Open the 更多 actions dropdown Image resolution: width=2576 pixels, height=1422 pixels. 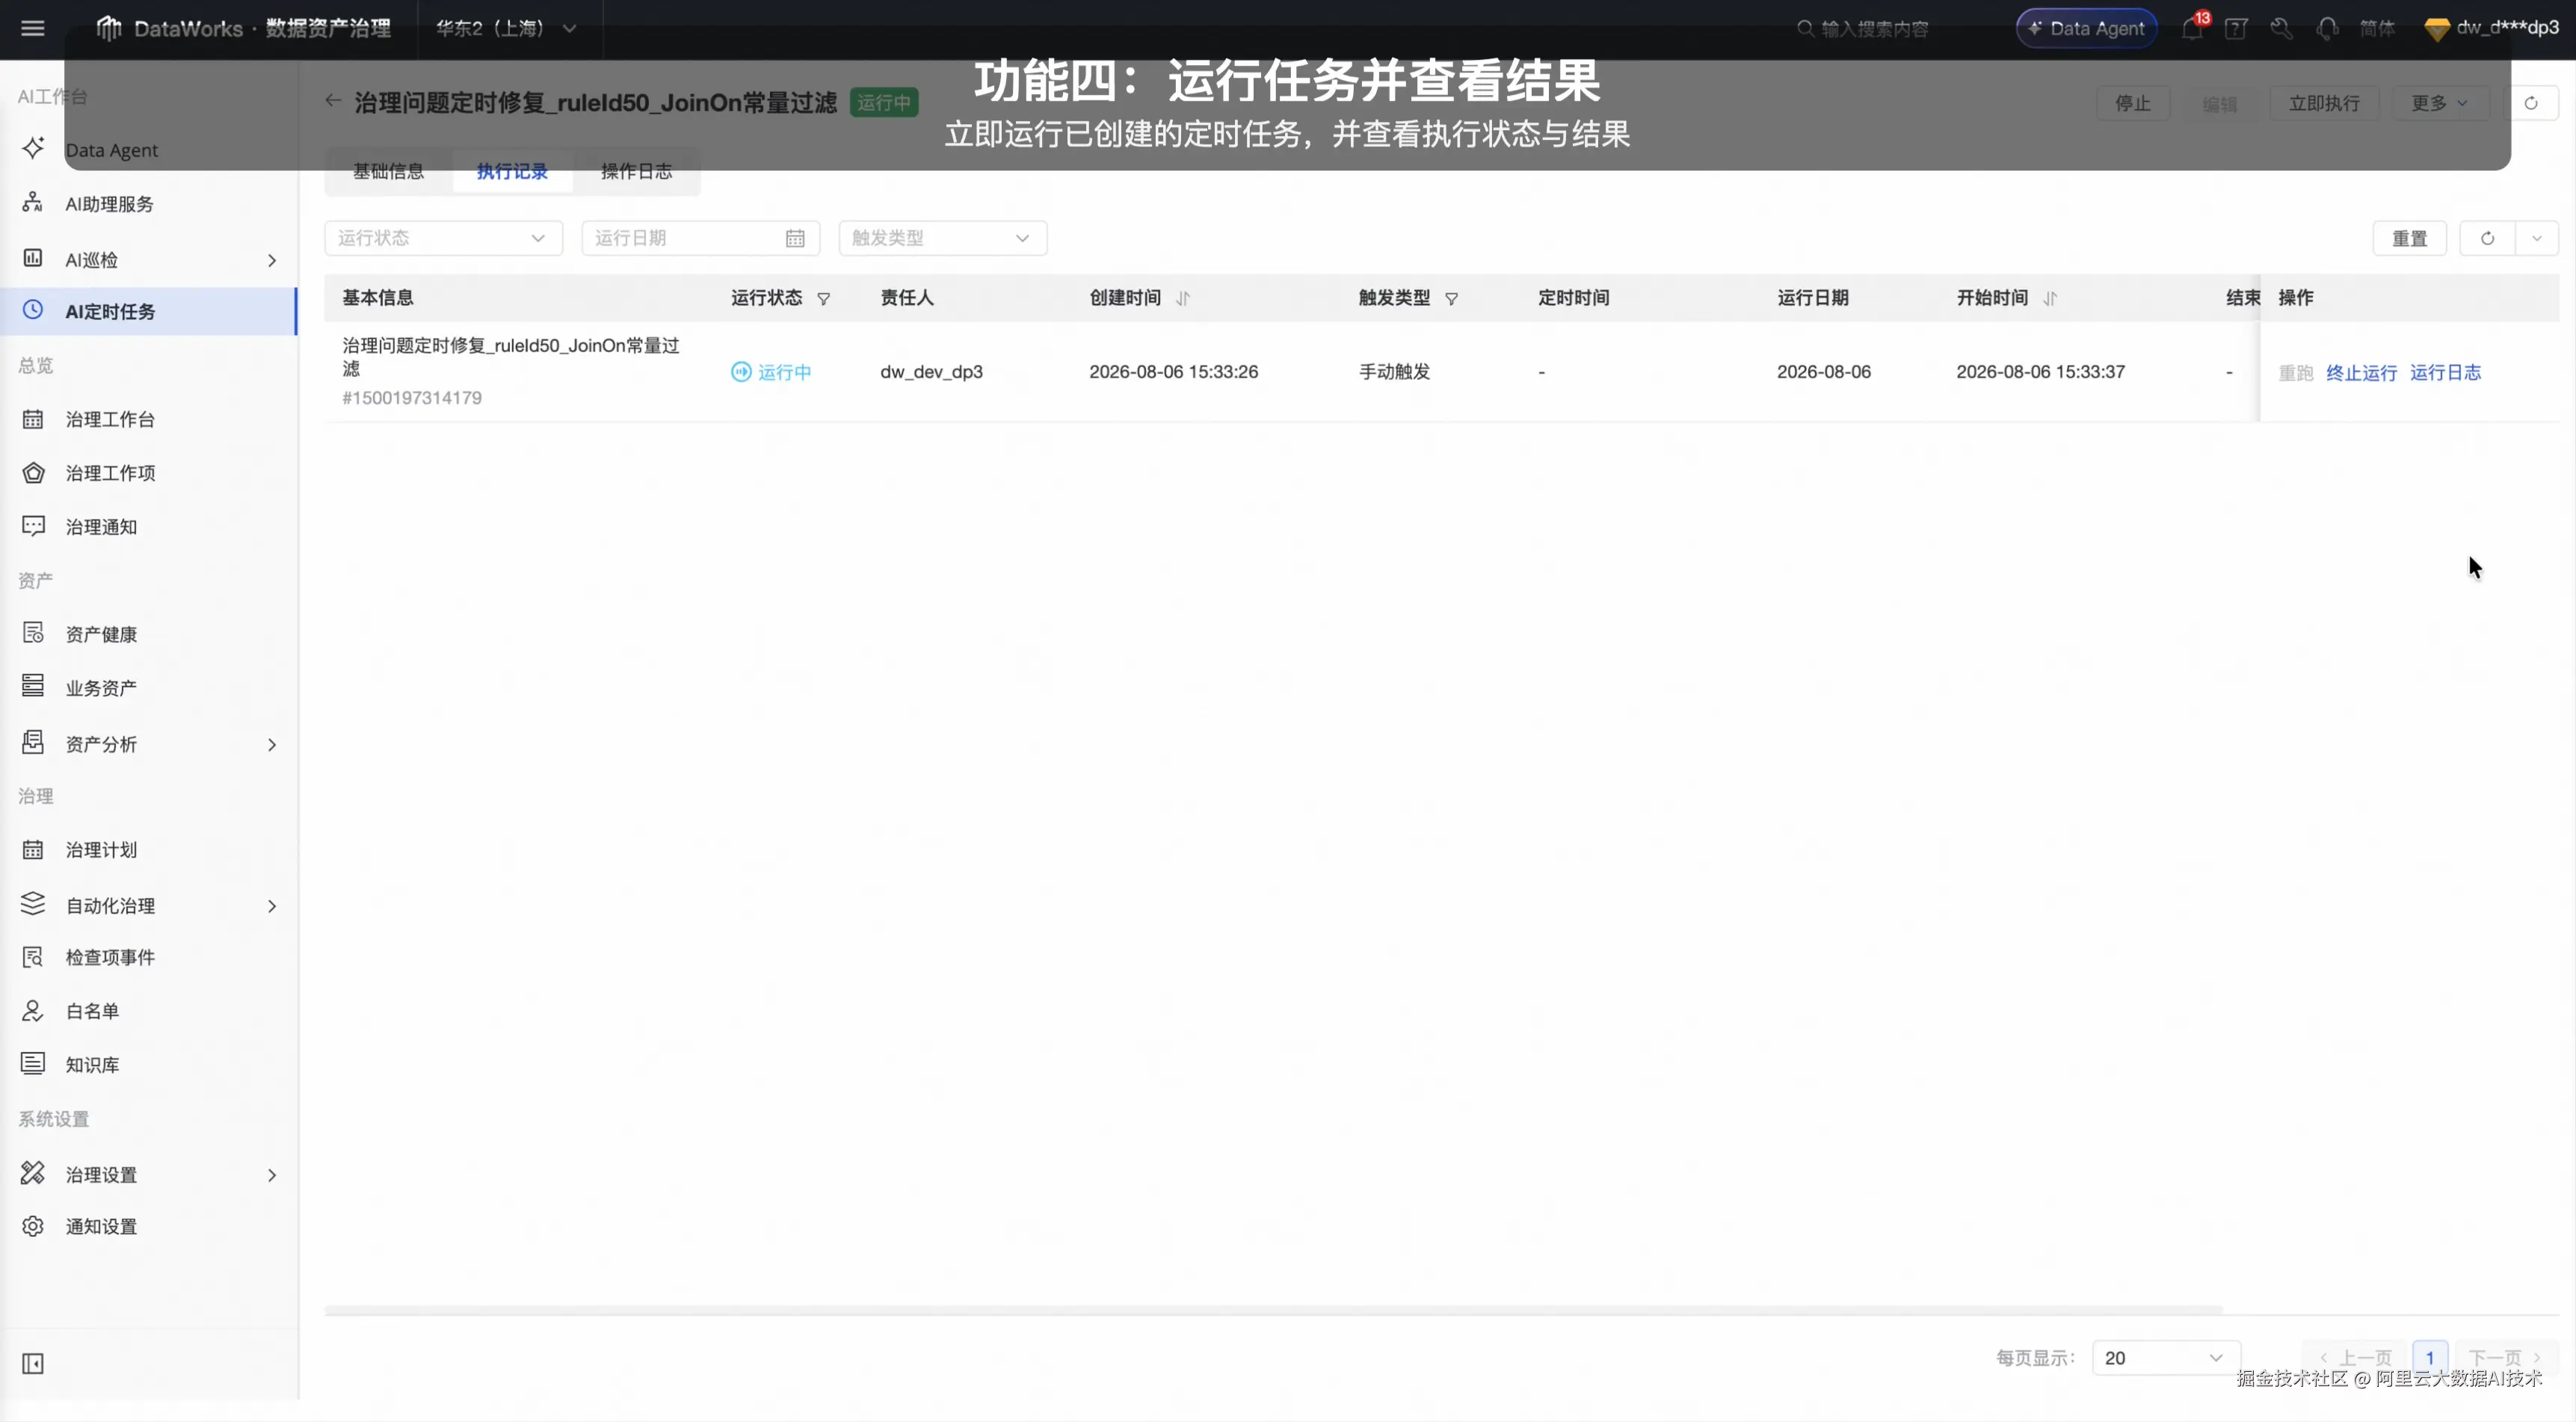pos(2439,103)
